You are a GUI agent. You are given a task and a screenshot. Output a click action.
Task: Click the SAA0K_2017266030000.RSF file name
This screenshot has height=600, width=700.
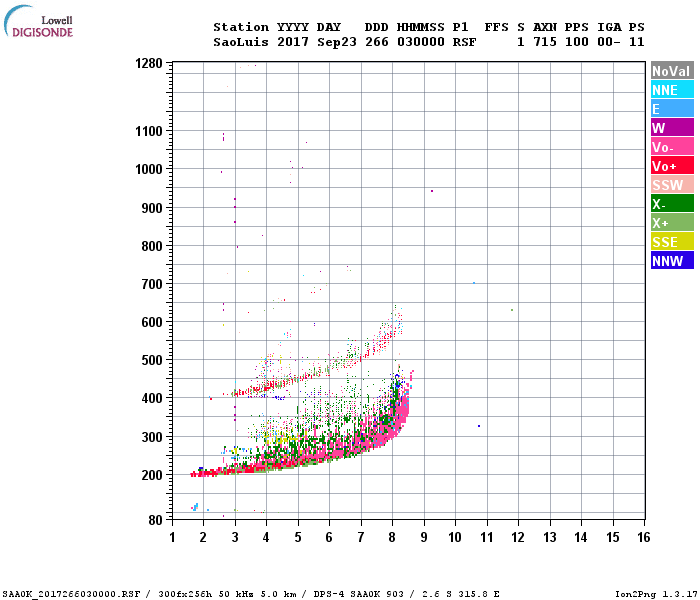point(71,594)
